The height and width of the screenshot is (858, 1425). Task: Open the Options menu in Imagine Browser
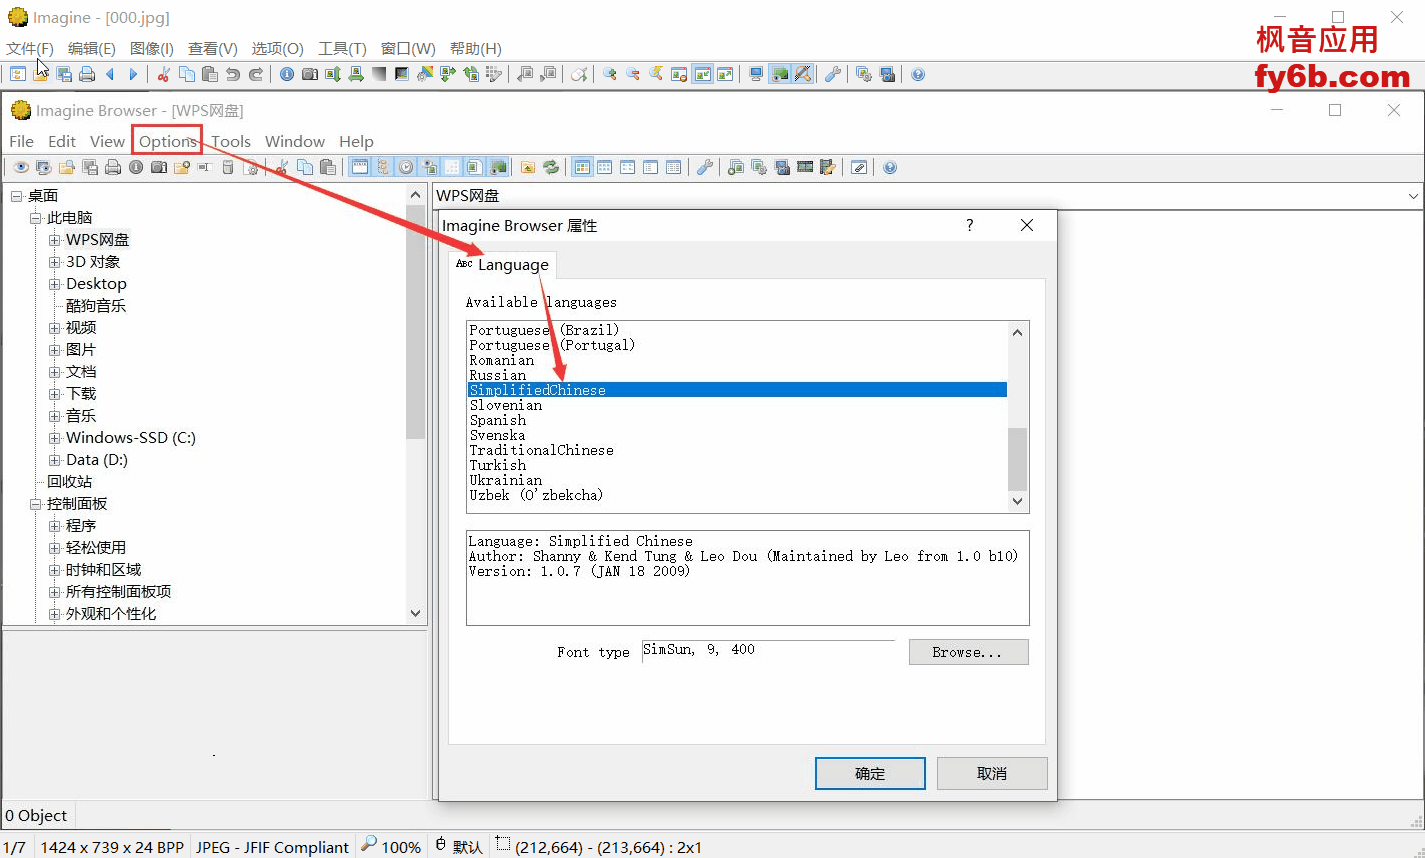(x=168, y=141)
